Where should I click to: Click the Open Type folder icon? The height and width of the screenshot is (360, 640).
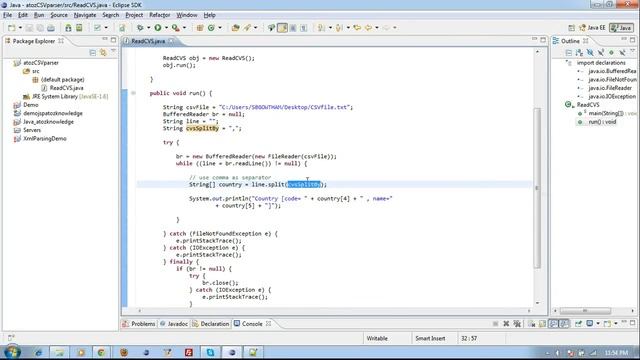coord(236,28)
